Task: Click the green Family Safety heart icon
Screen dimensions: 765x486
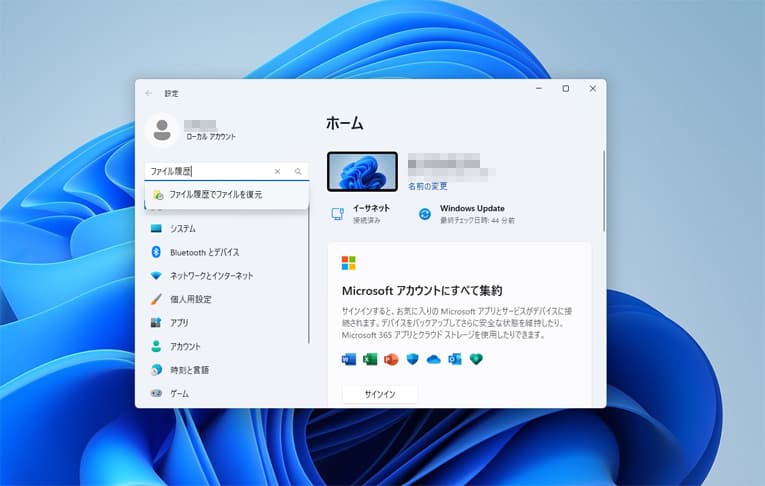Action: (x=476, y=359)
